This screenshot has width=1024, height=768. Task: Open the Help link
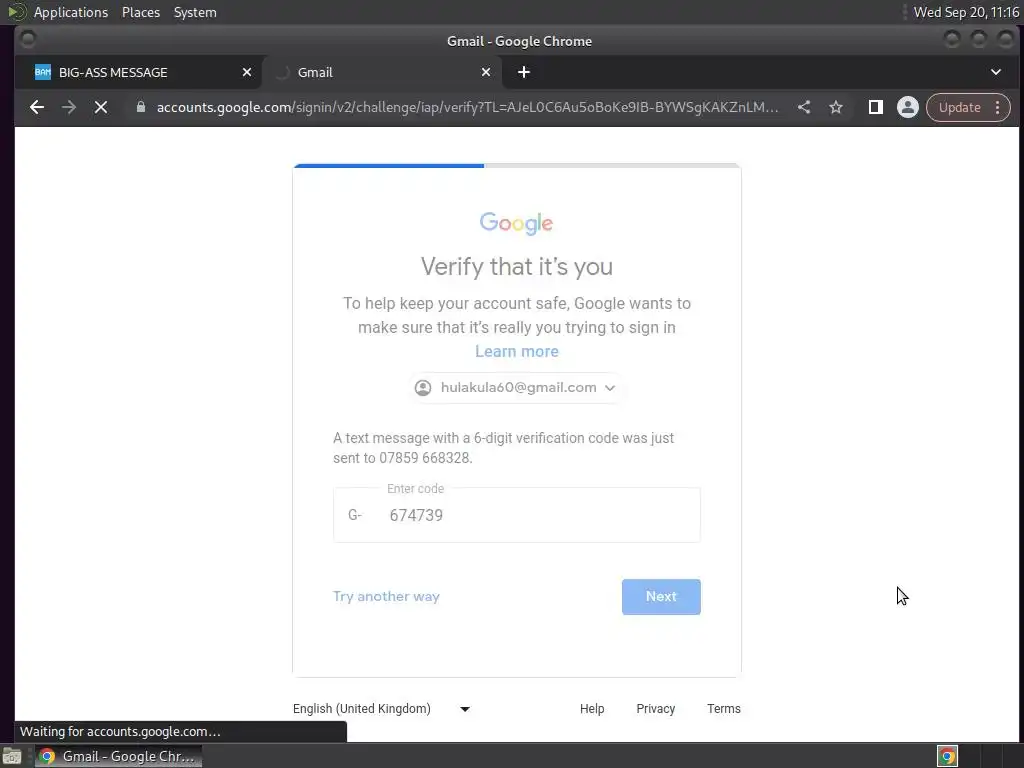(x=592, y=709)
